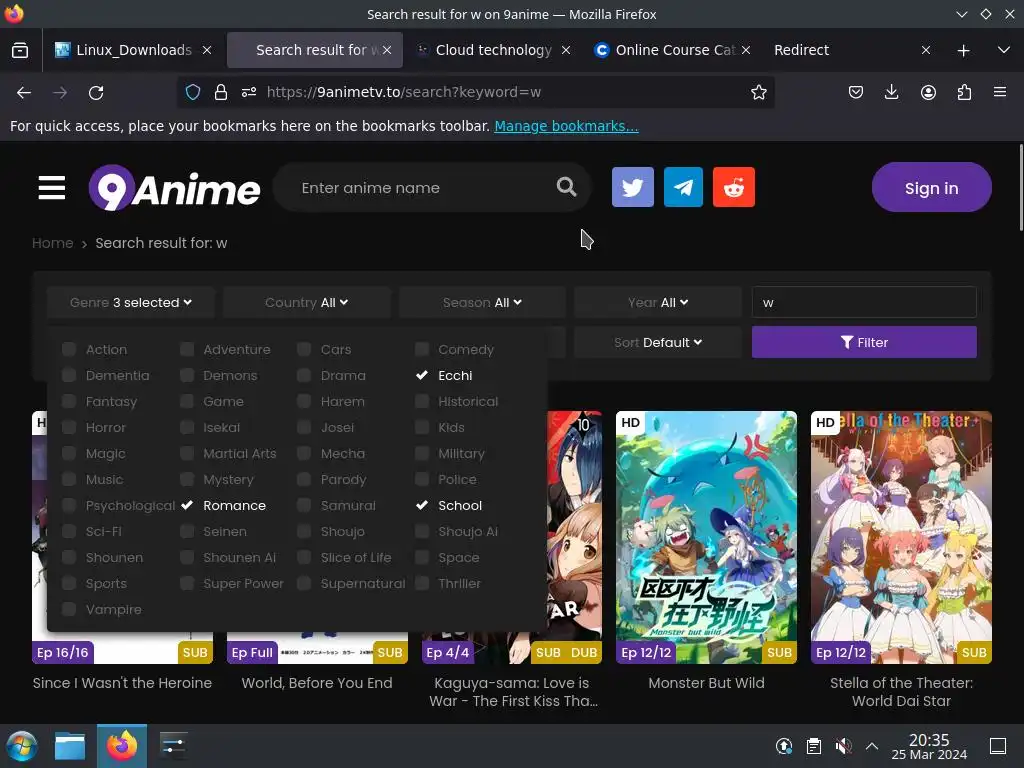Uncheck the School genre
1024x768 pixels.
coord(422,505)
